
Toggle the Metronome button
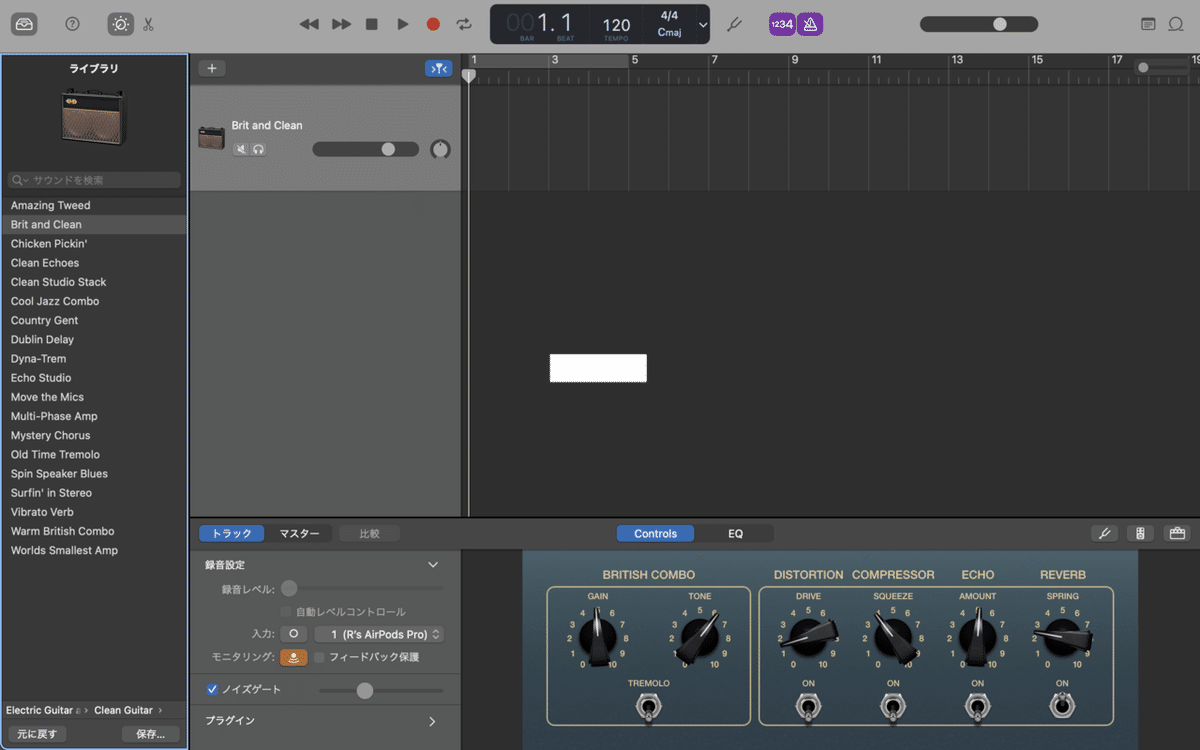[810, 24]
